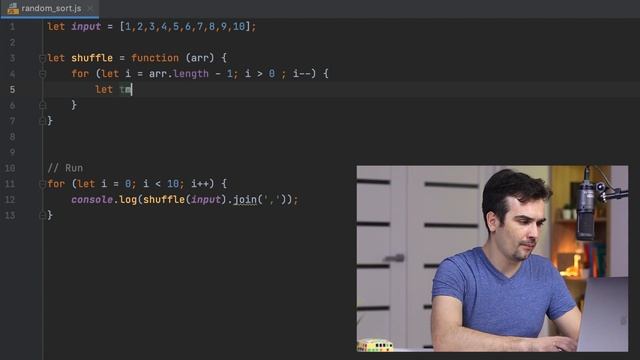Close the random_sort.js tab
Image resolution: width=640 pixels, height=360 pixels.
(90, 8)
